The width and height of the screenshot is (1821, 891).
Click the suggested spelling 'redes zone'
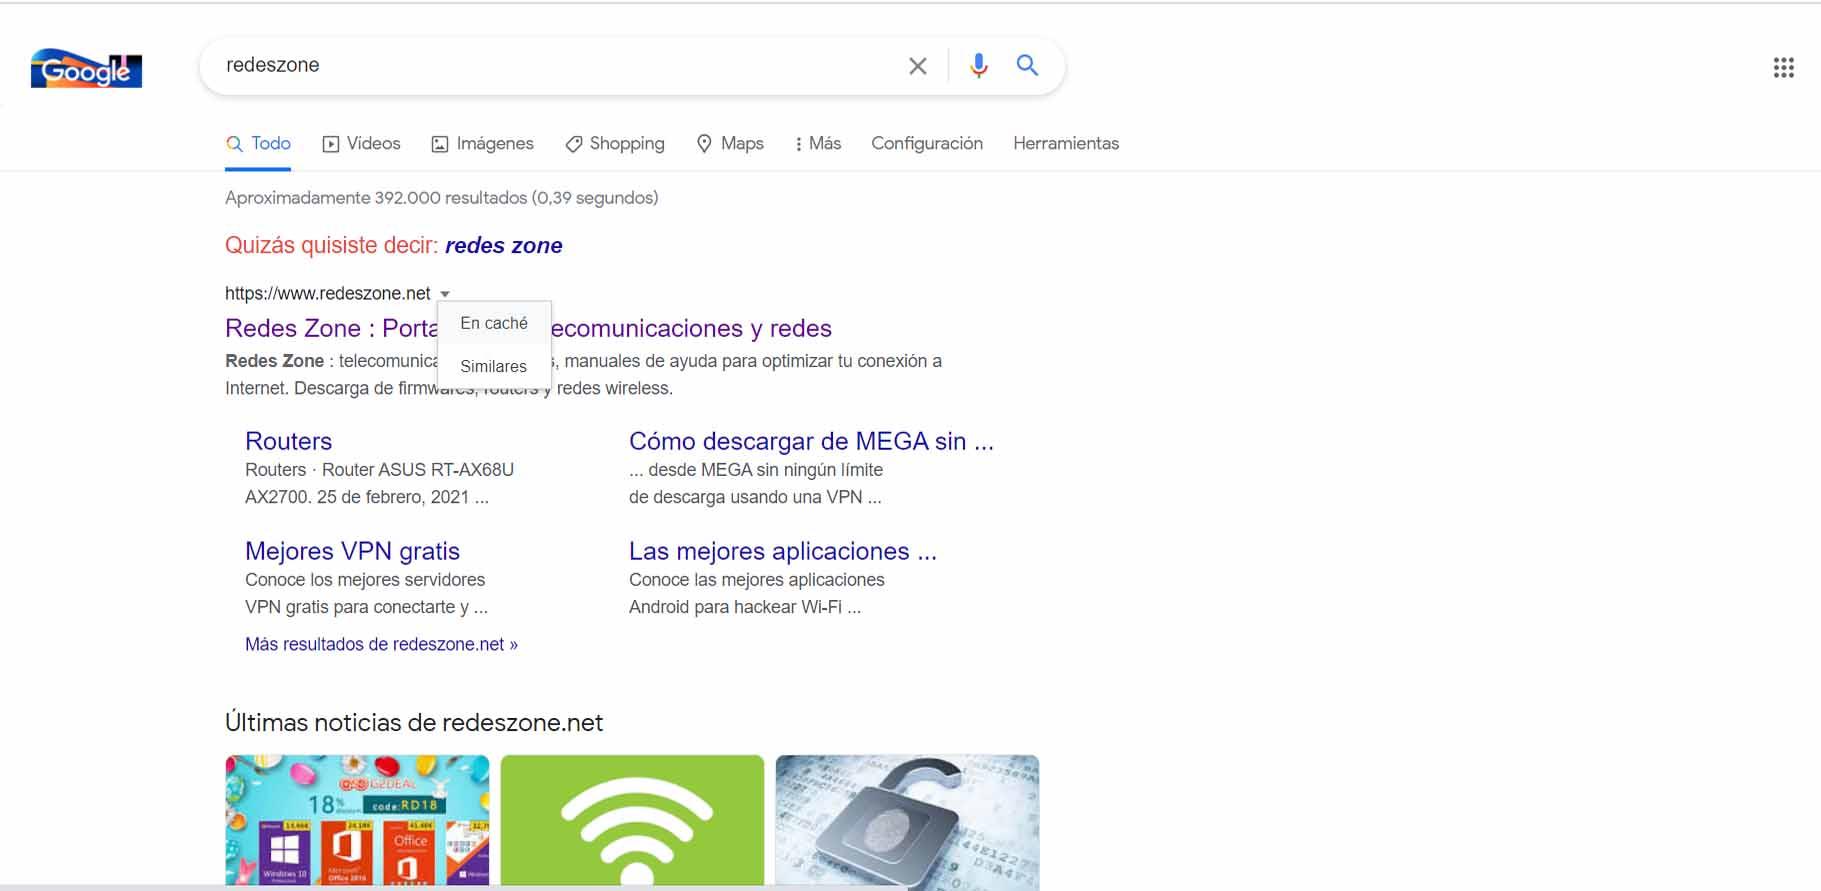click(504, 246)
